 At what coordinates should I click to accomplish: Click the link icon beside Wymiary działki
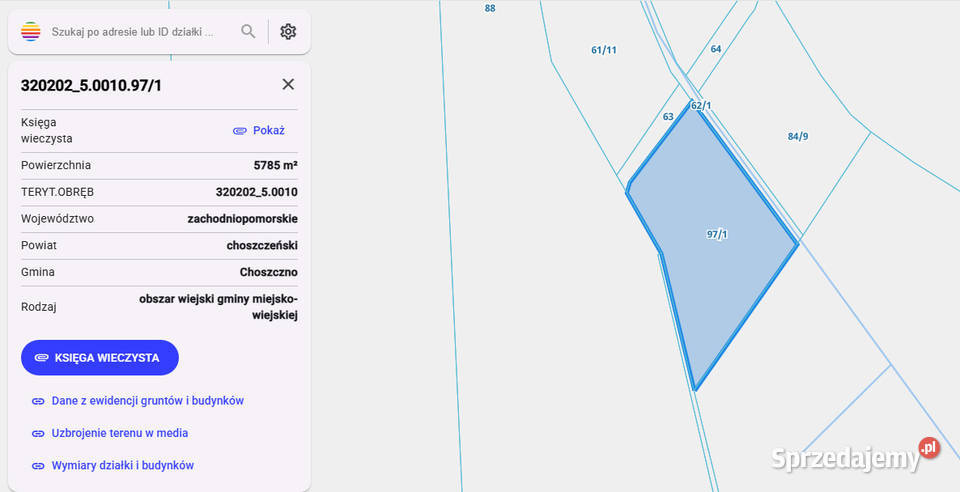point(38,466)
